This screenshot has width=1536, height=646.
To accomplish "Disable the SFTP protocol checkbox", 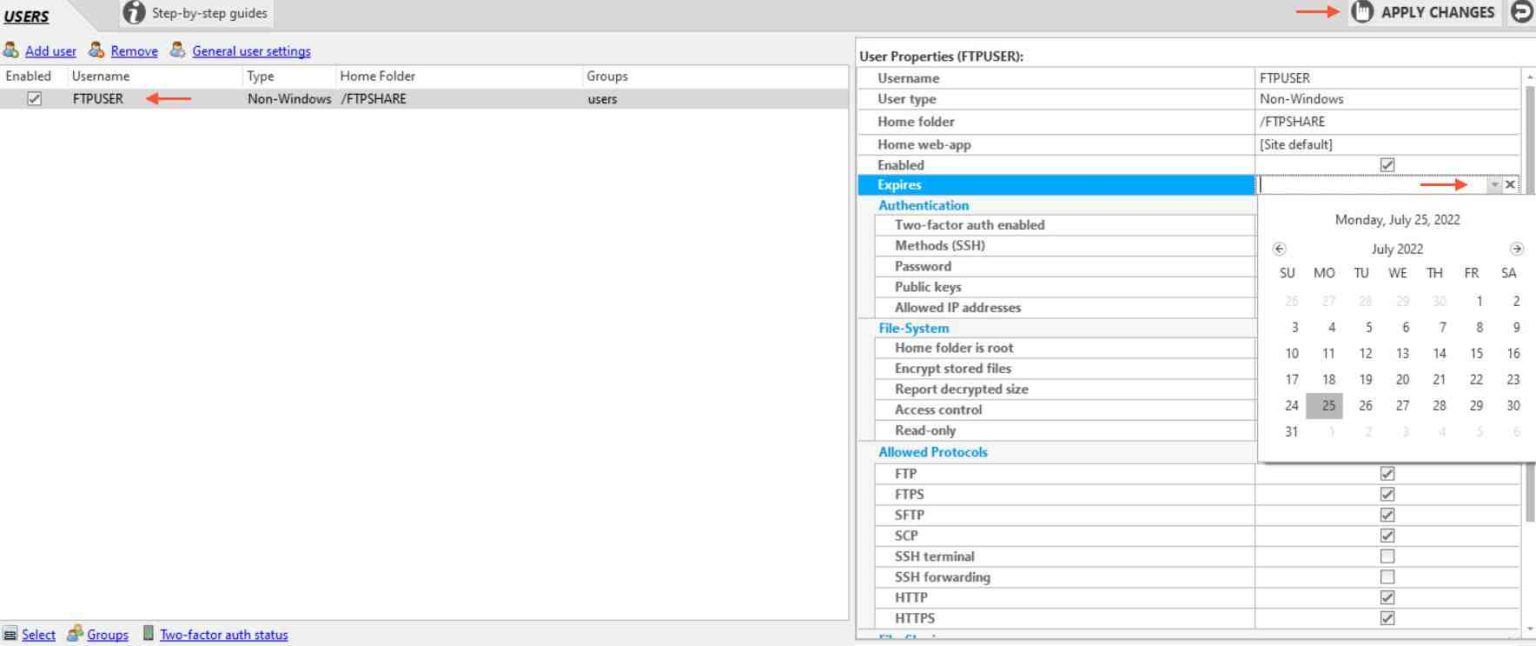I will pyautogui.click(x=1386, y=514).
